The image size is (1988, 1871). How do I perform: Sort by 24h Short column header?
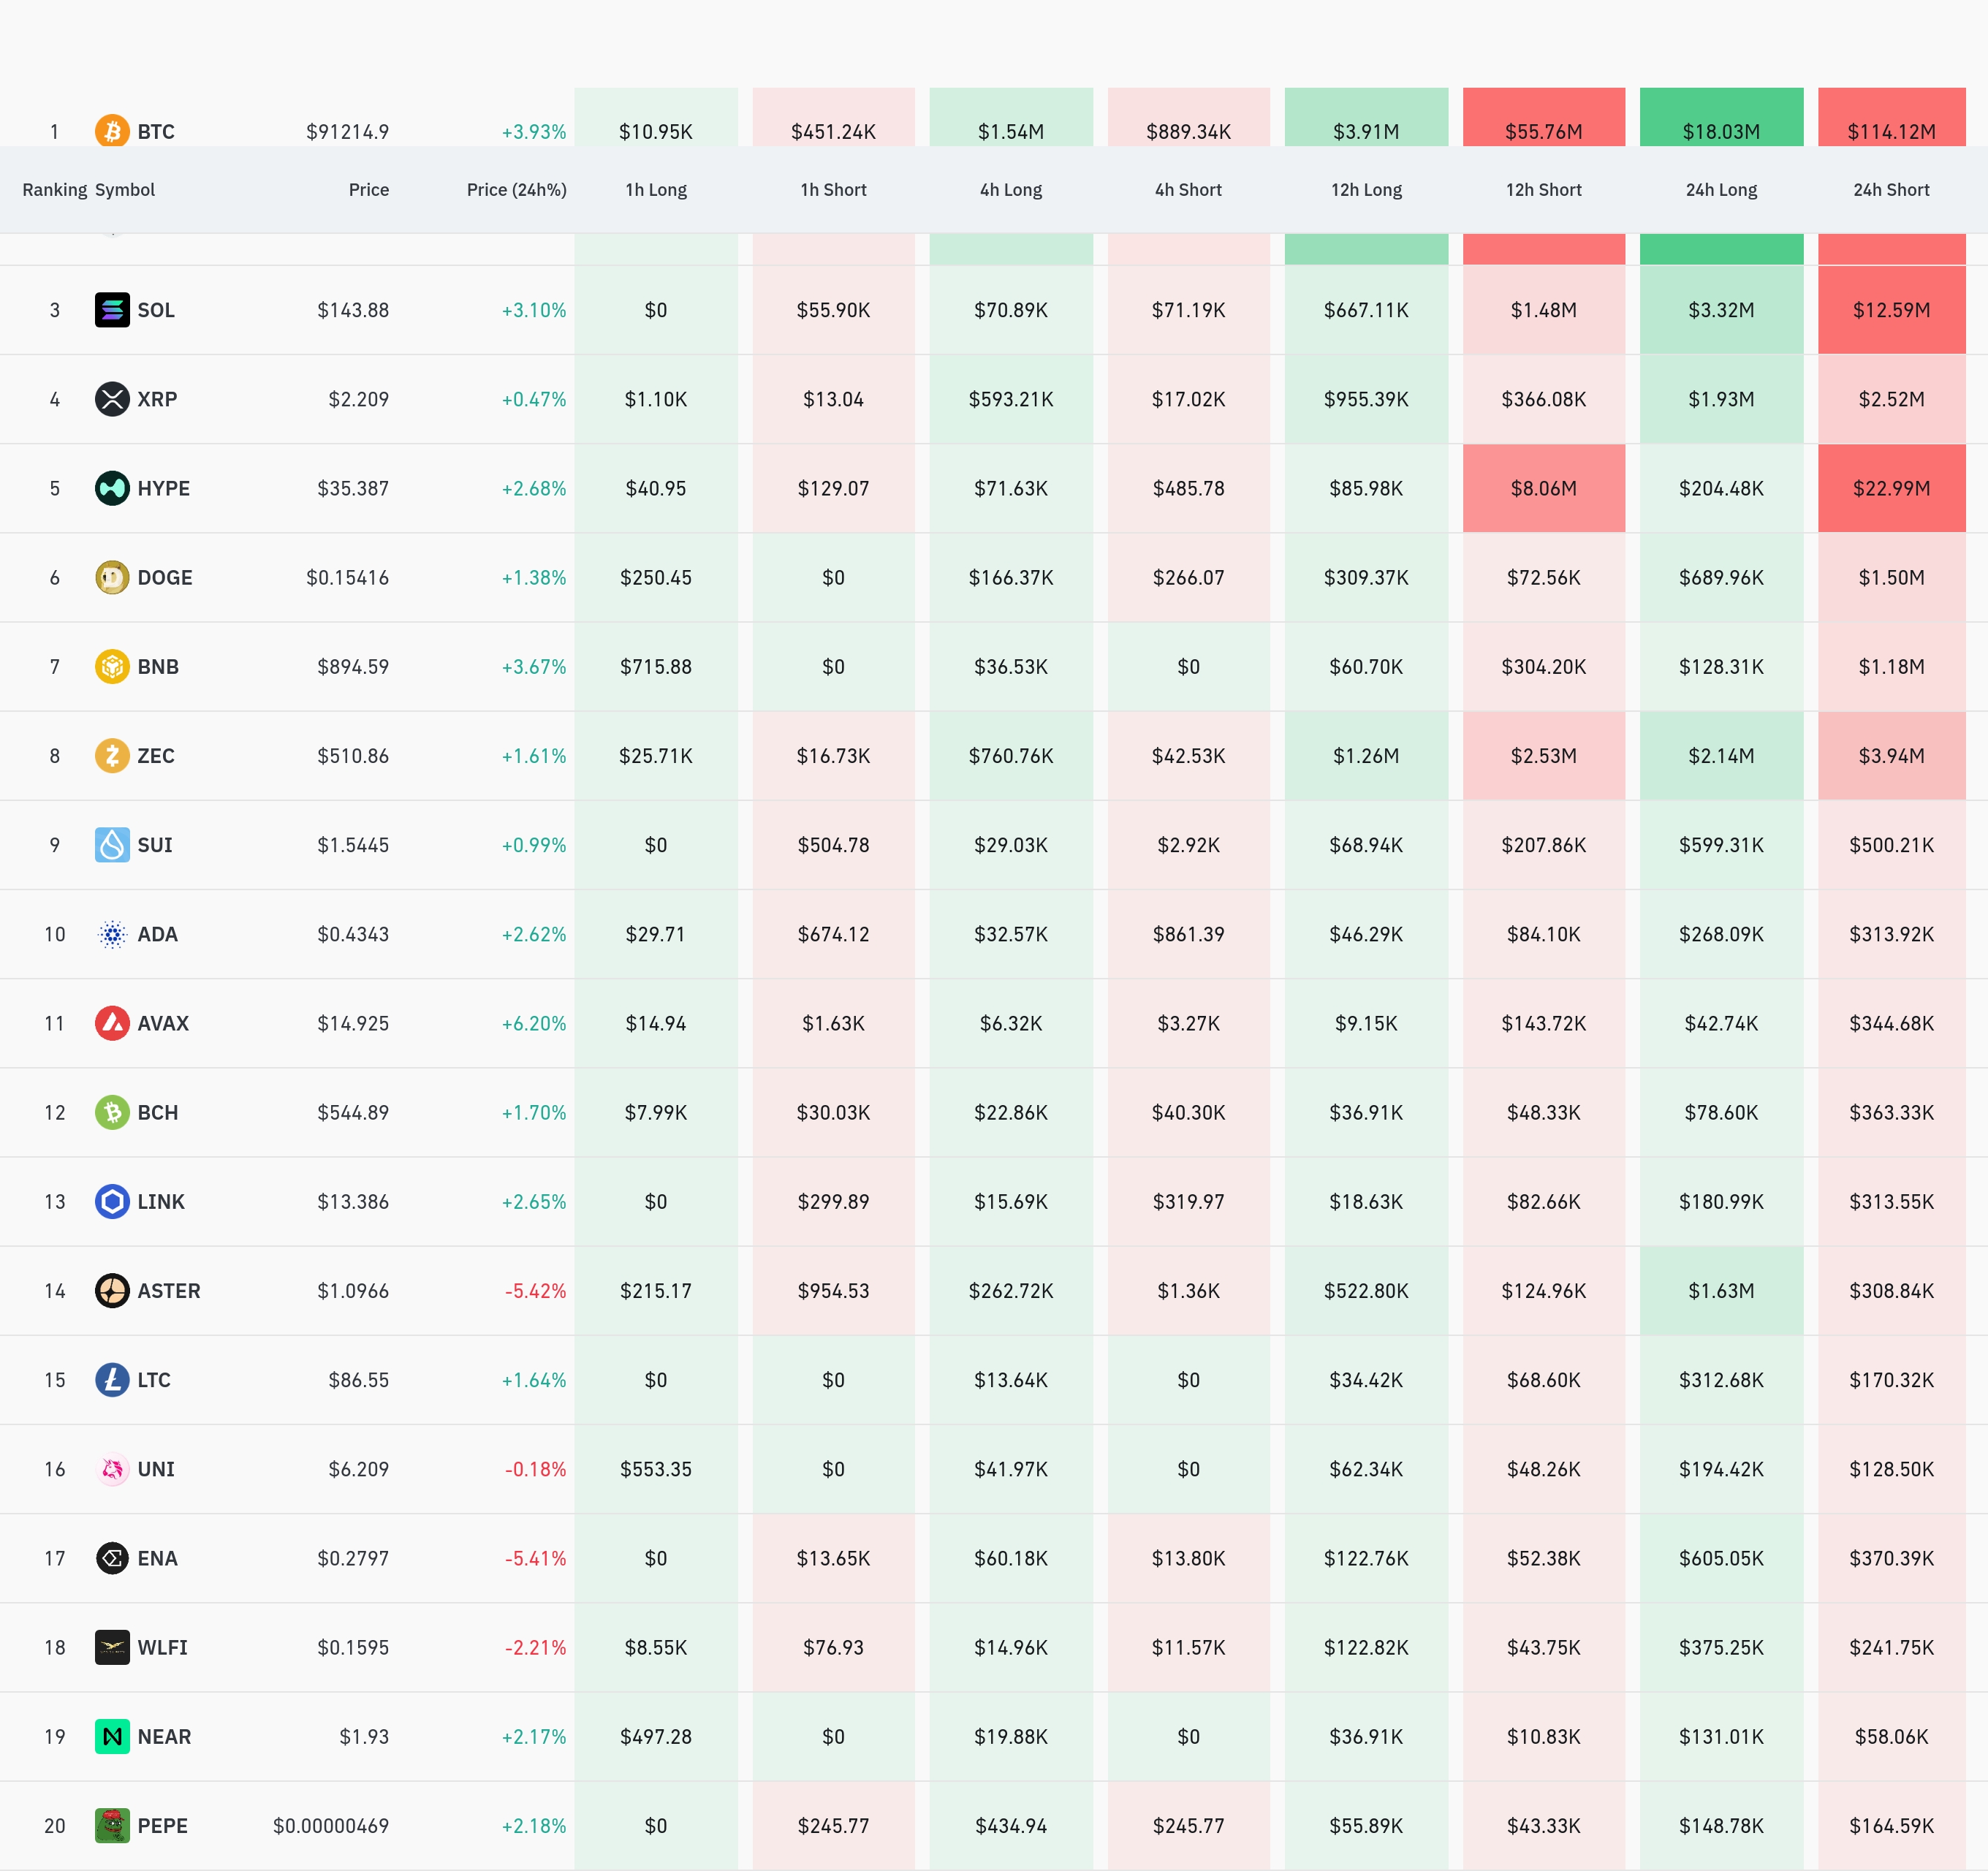point(1890,190)
